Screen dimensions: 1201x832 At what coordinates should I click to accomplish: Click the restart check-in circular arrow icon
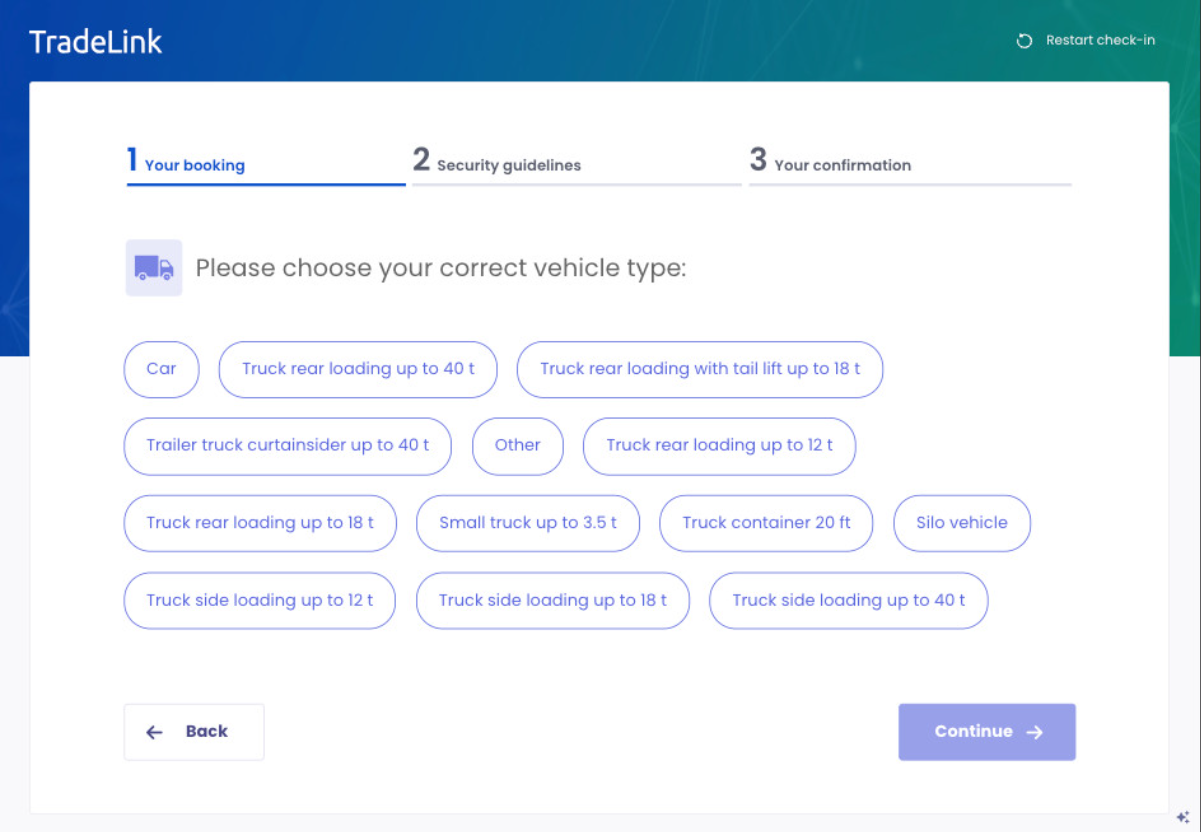click(1024, 41)
